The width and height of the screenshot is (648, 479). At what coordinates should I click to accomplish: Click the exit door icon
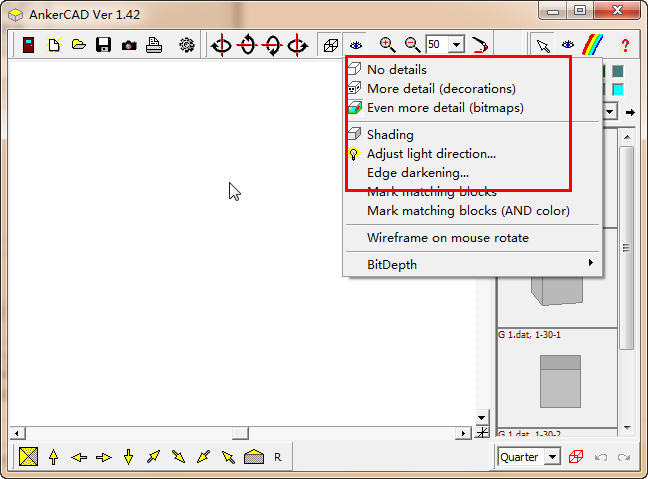(28, 45)
